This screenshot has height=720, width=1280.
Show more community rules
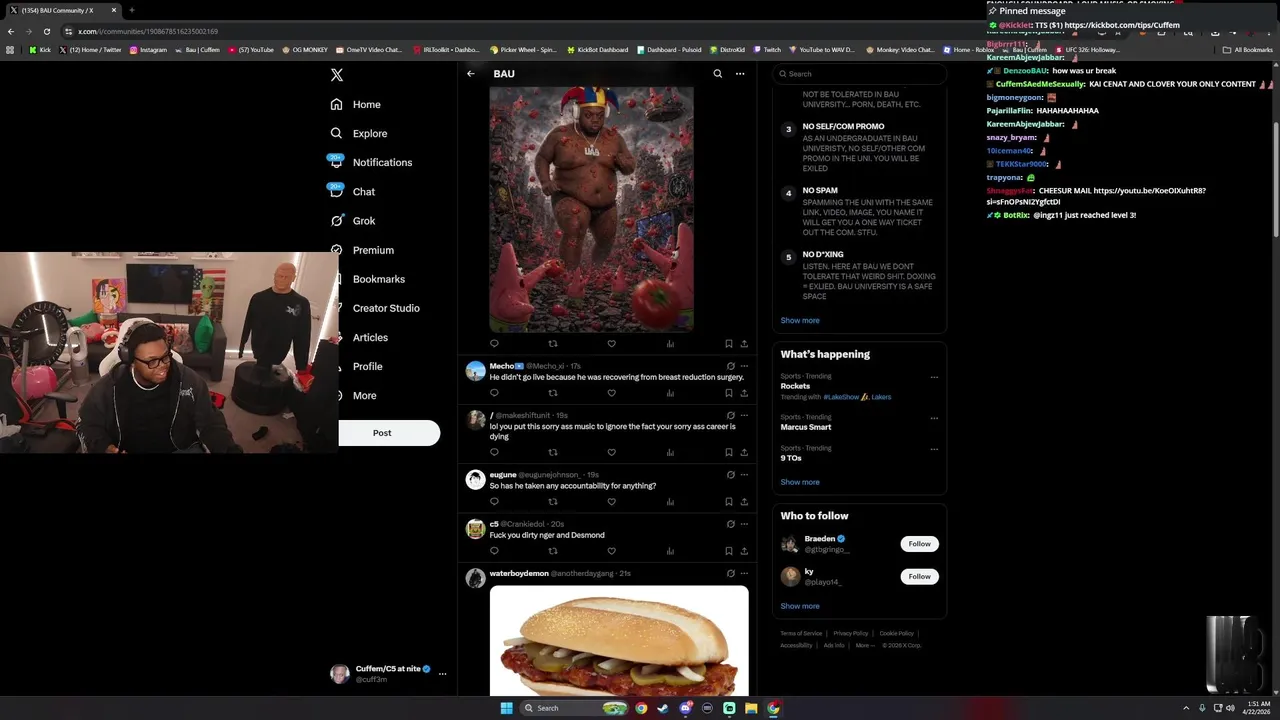(x=800, y=320)
